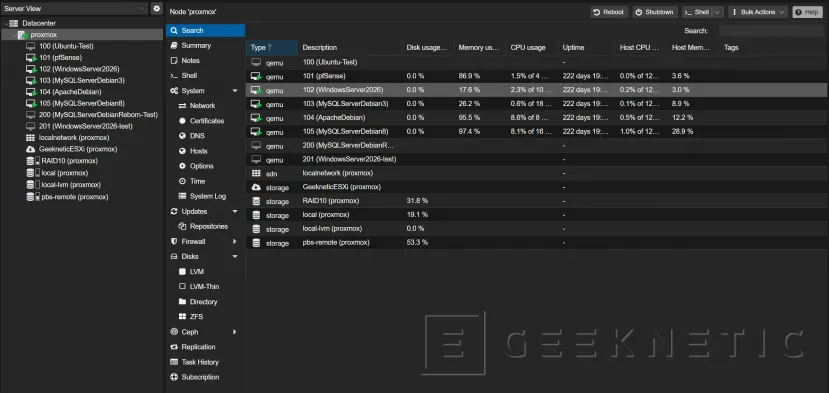The height and width of the screenshot is (393, 829).
Task: Expand the Ceph submenu arrow
Action: [235, 332]
